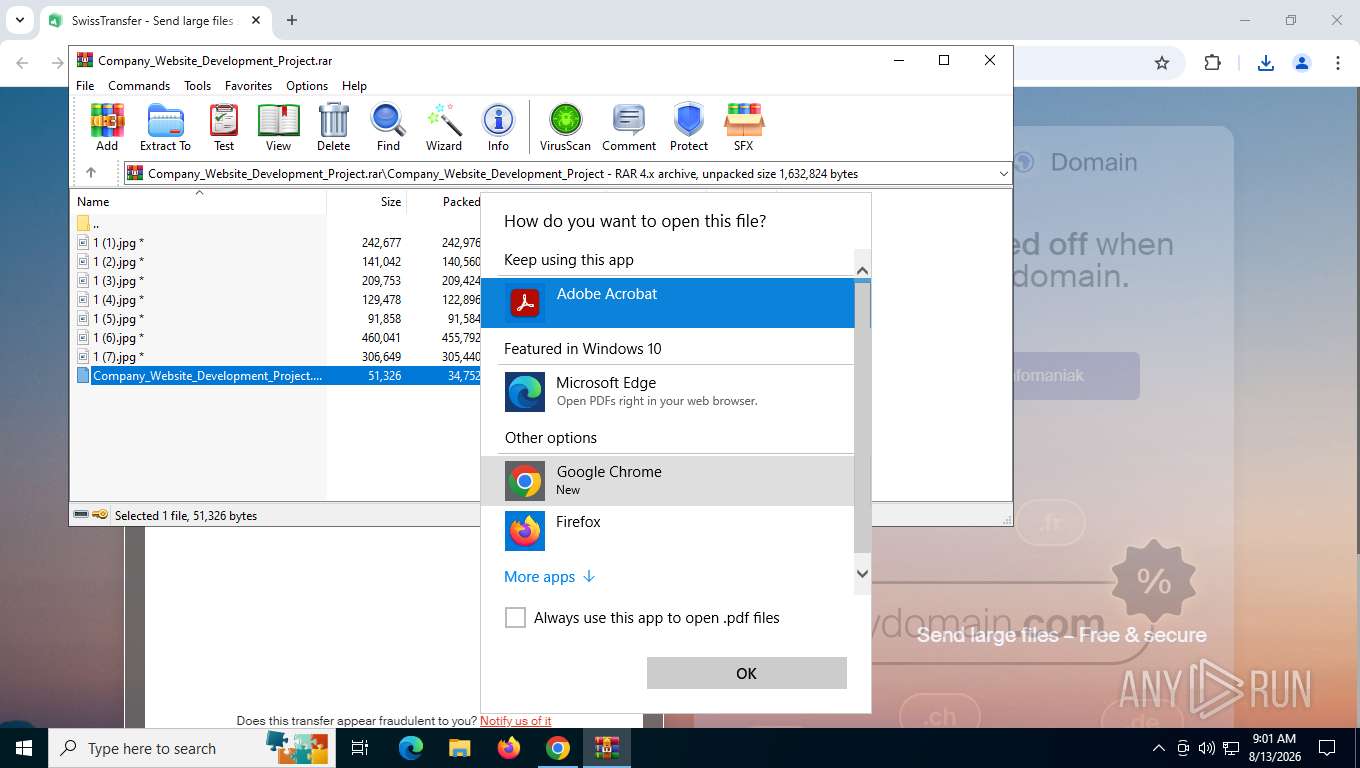Screen dimensions: 1360x768
Task: Expand WinRAR address path dropdown
Action: click(x=1003, y=174)
